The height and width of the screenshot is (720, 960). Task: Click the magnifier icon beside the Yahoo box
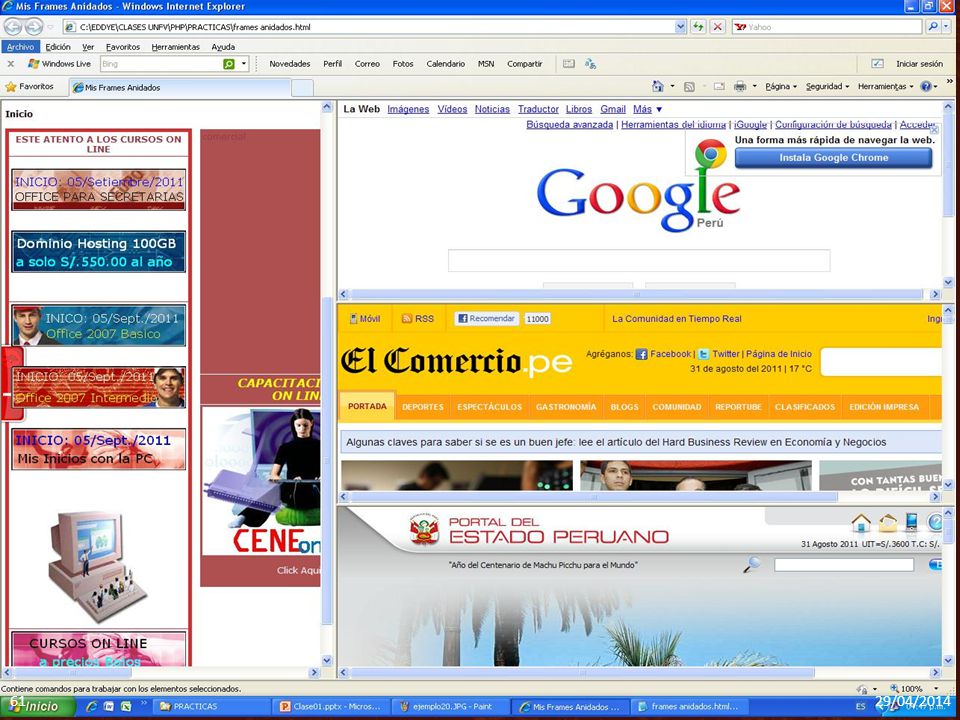pos(933,27)
